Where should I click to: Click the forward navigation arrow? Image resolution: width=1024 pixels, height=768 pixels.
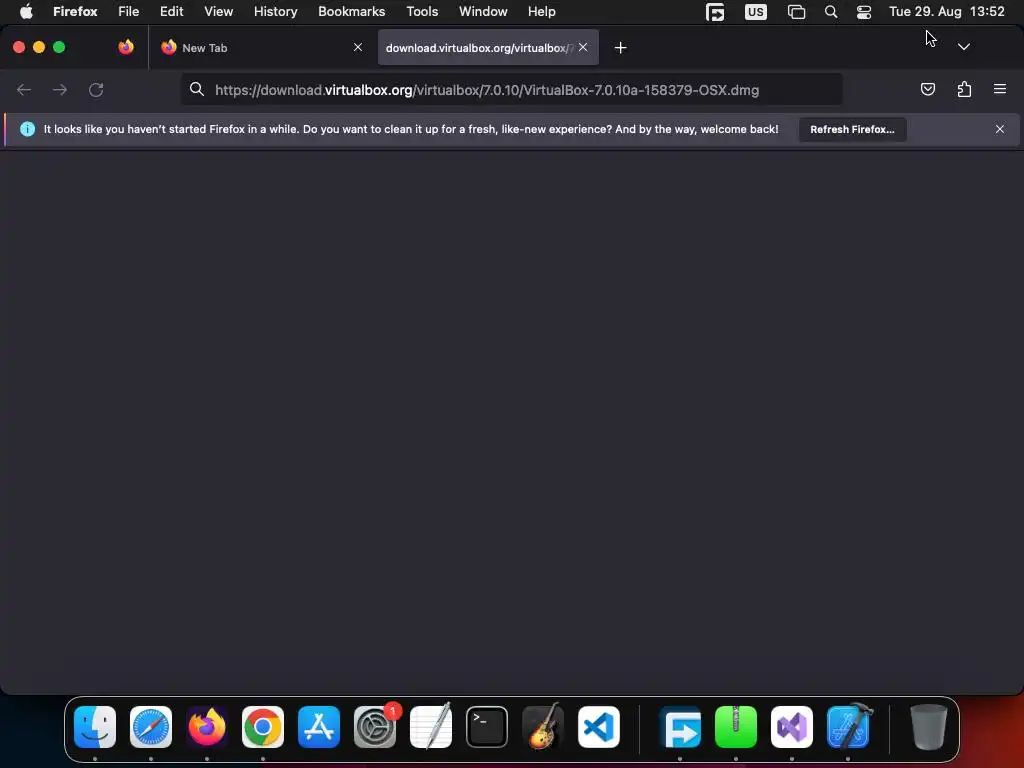point(60,89)
